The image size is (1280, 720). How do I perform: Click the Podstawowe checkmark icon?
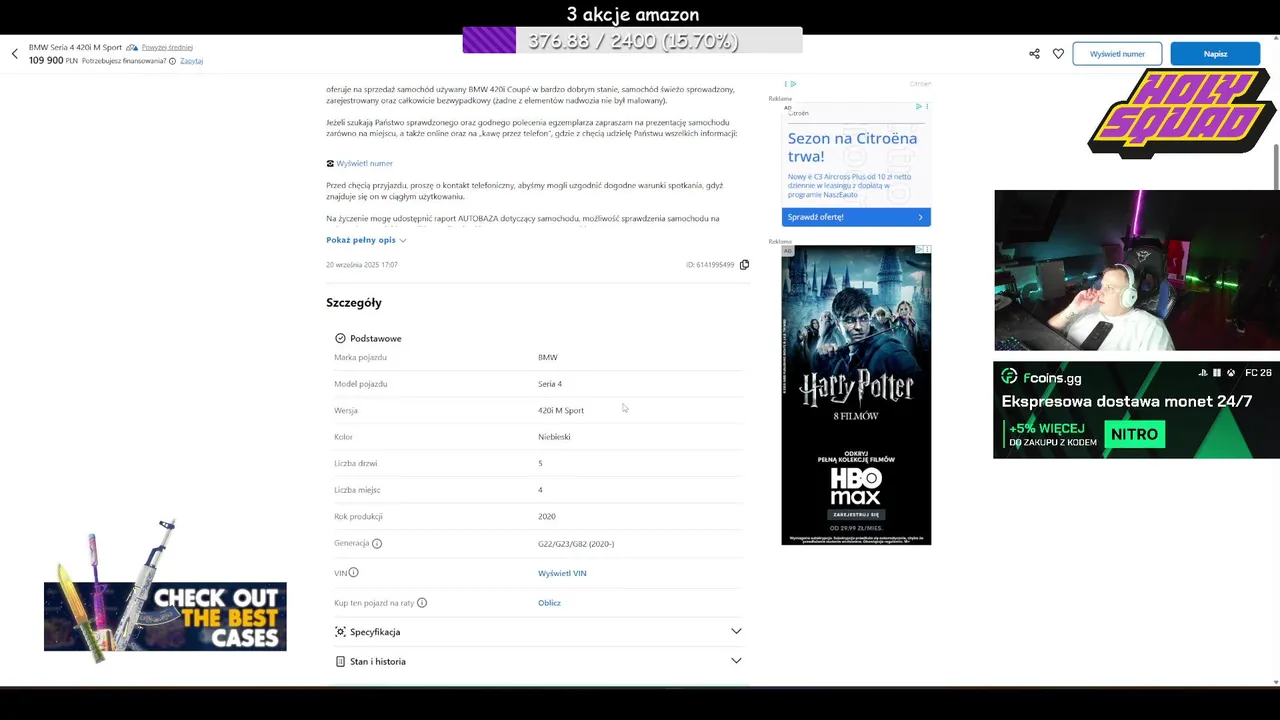pyautogui.click(x=340, y=338)
